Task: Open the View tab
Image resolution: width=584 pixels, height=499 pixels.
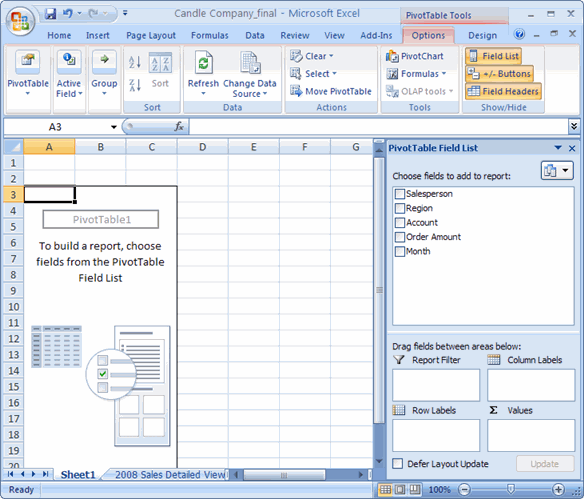Action: pos(334,35)
